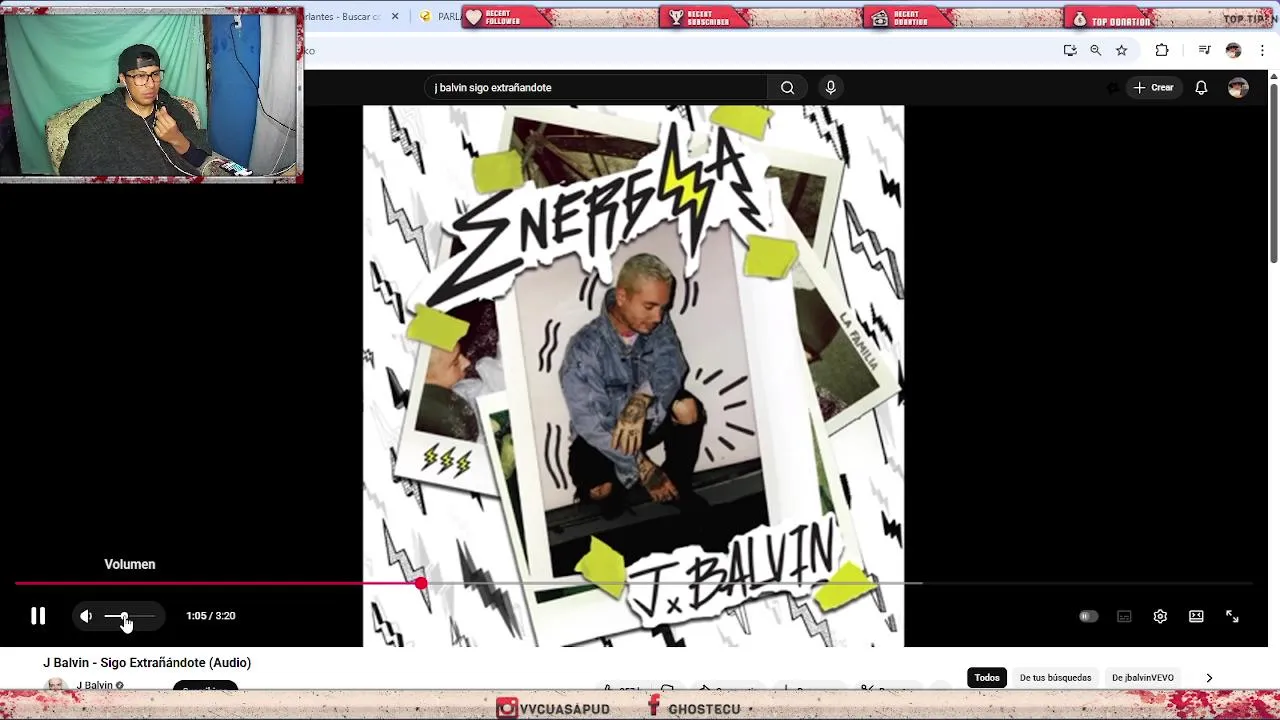Toggle the autoplay switch in player
Viewport: 1280px width, 720px height.
pos(1088,616)
